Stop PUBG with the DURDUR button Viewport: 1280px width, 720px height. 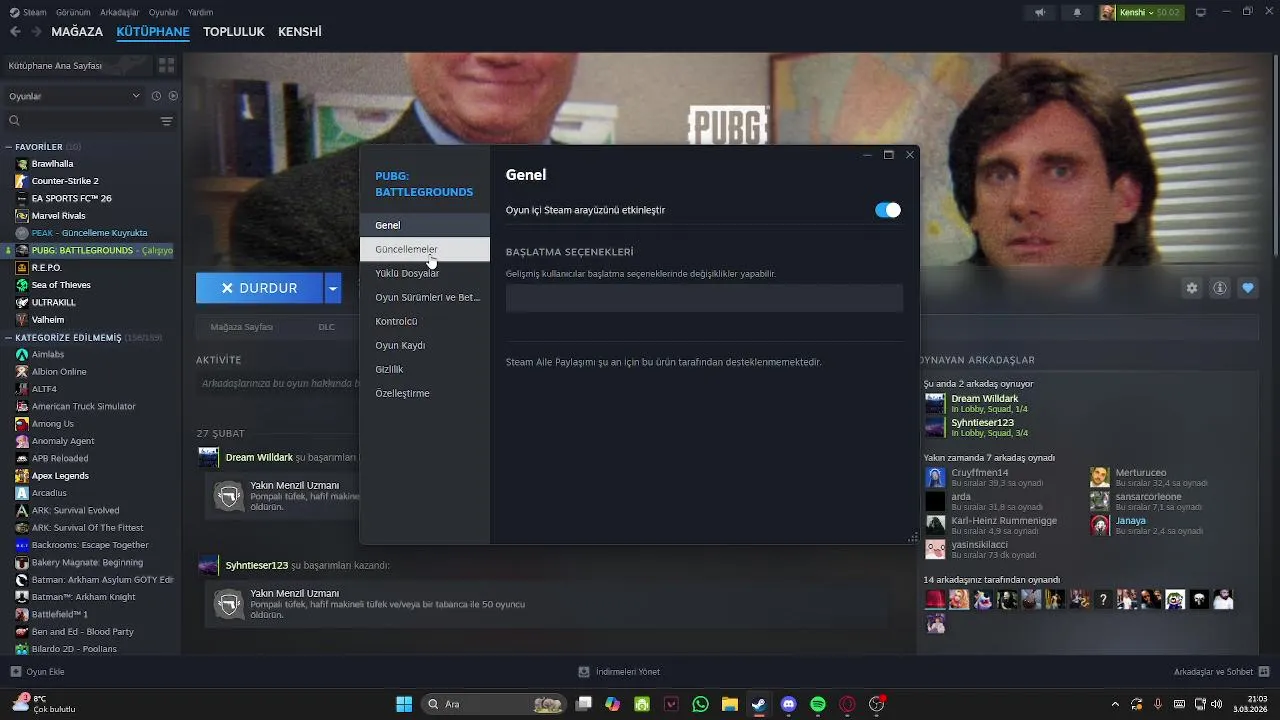tap(260, 288)
